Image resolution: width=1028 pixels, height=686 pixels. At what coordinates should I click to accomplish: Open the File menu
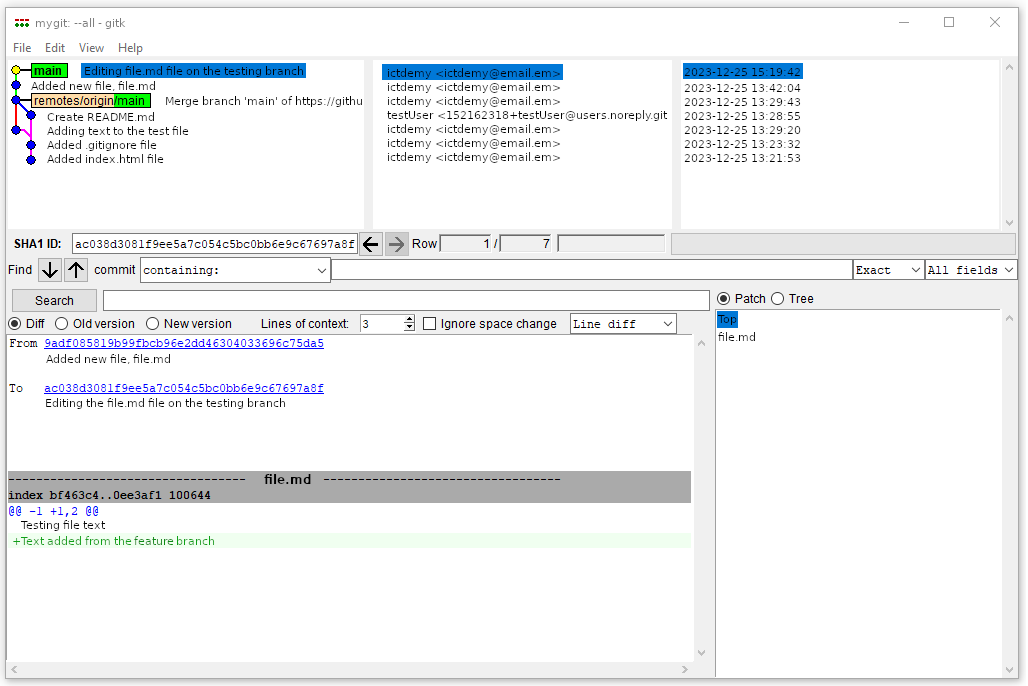pos(21,47)
